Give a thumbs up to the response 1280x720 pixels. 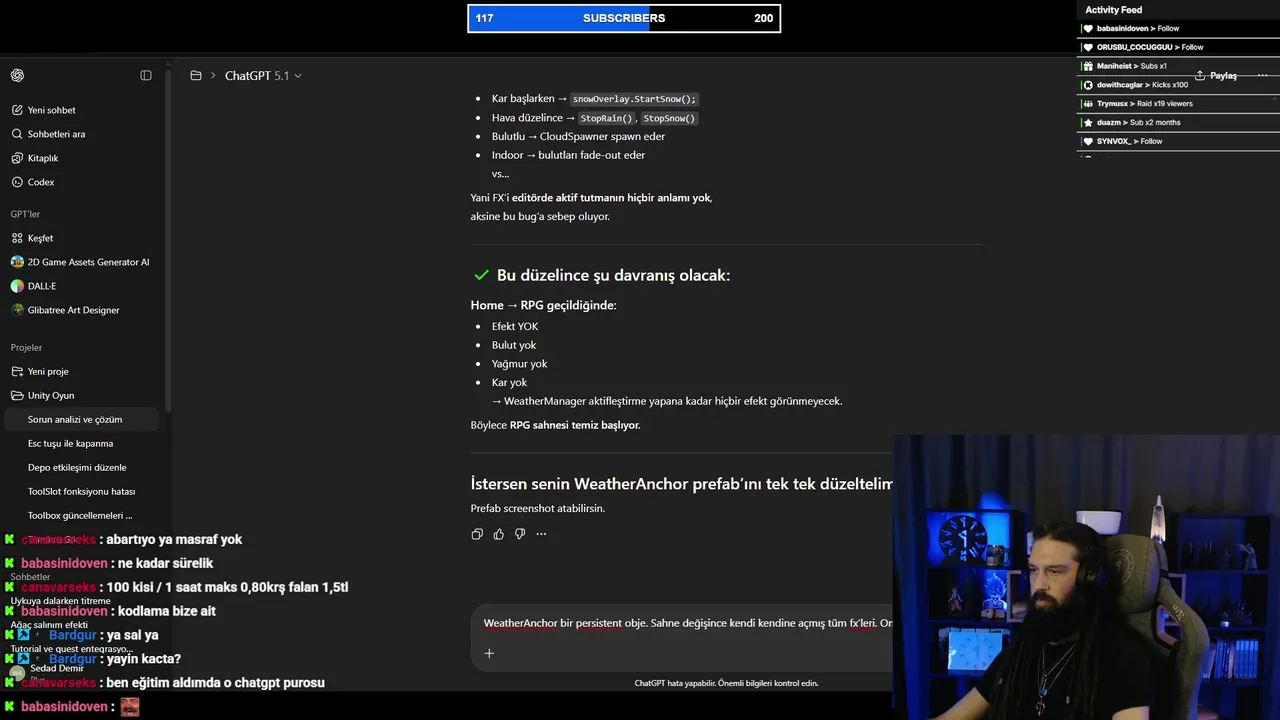tap(499, 534)
